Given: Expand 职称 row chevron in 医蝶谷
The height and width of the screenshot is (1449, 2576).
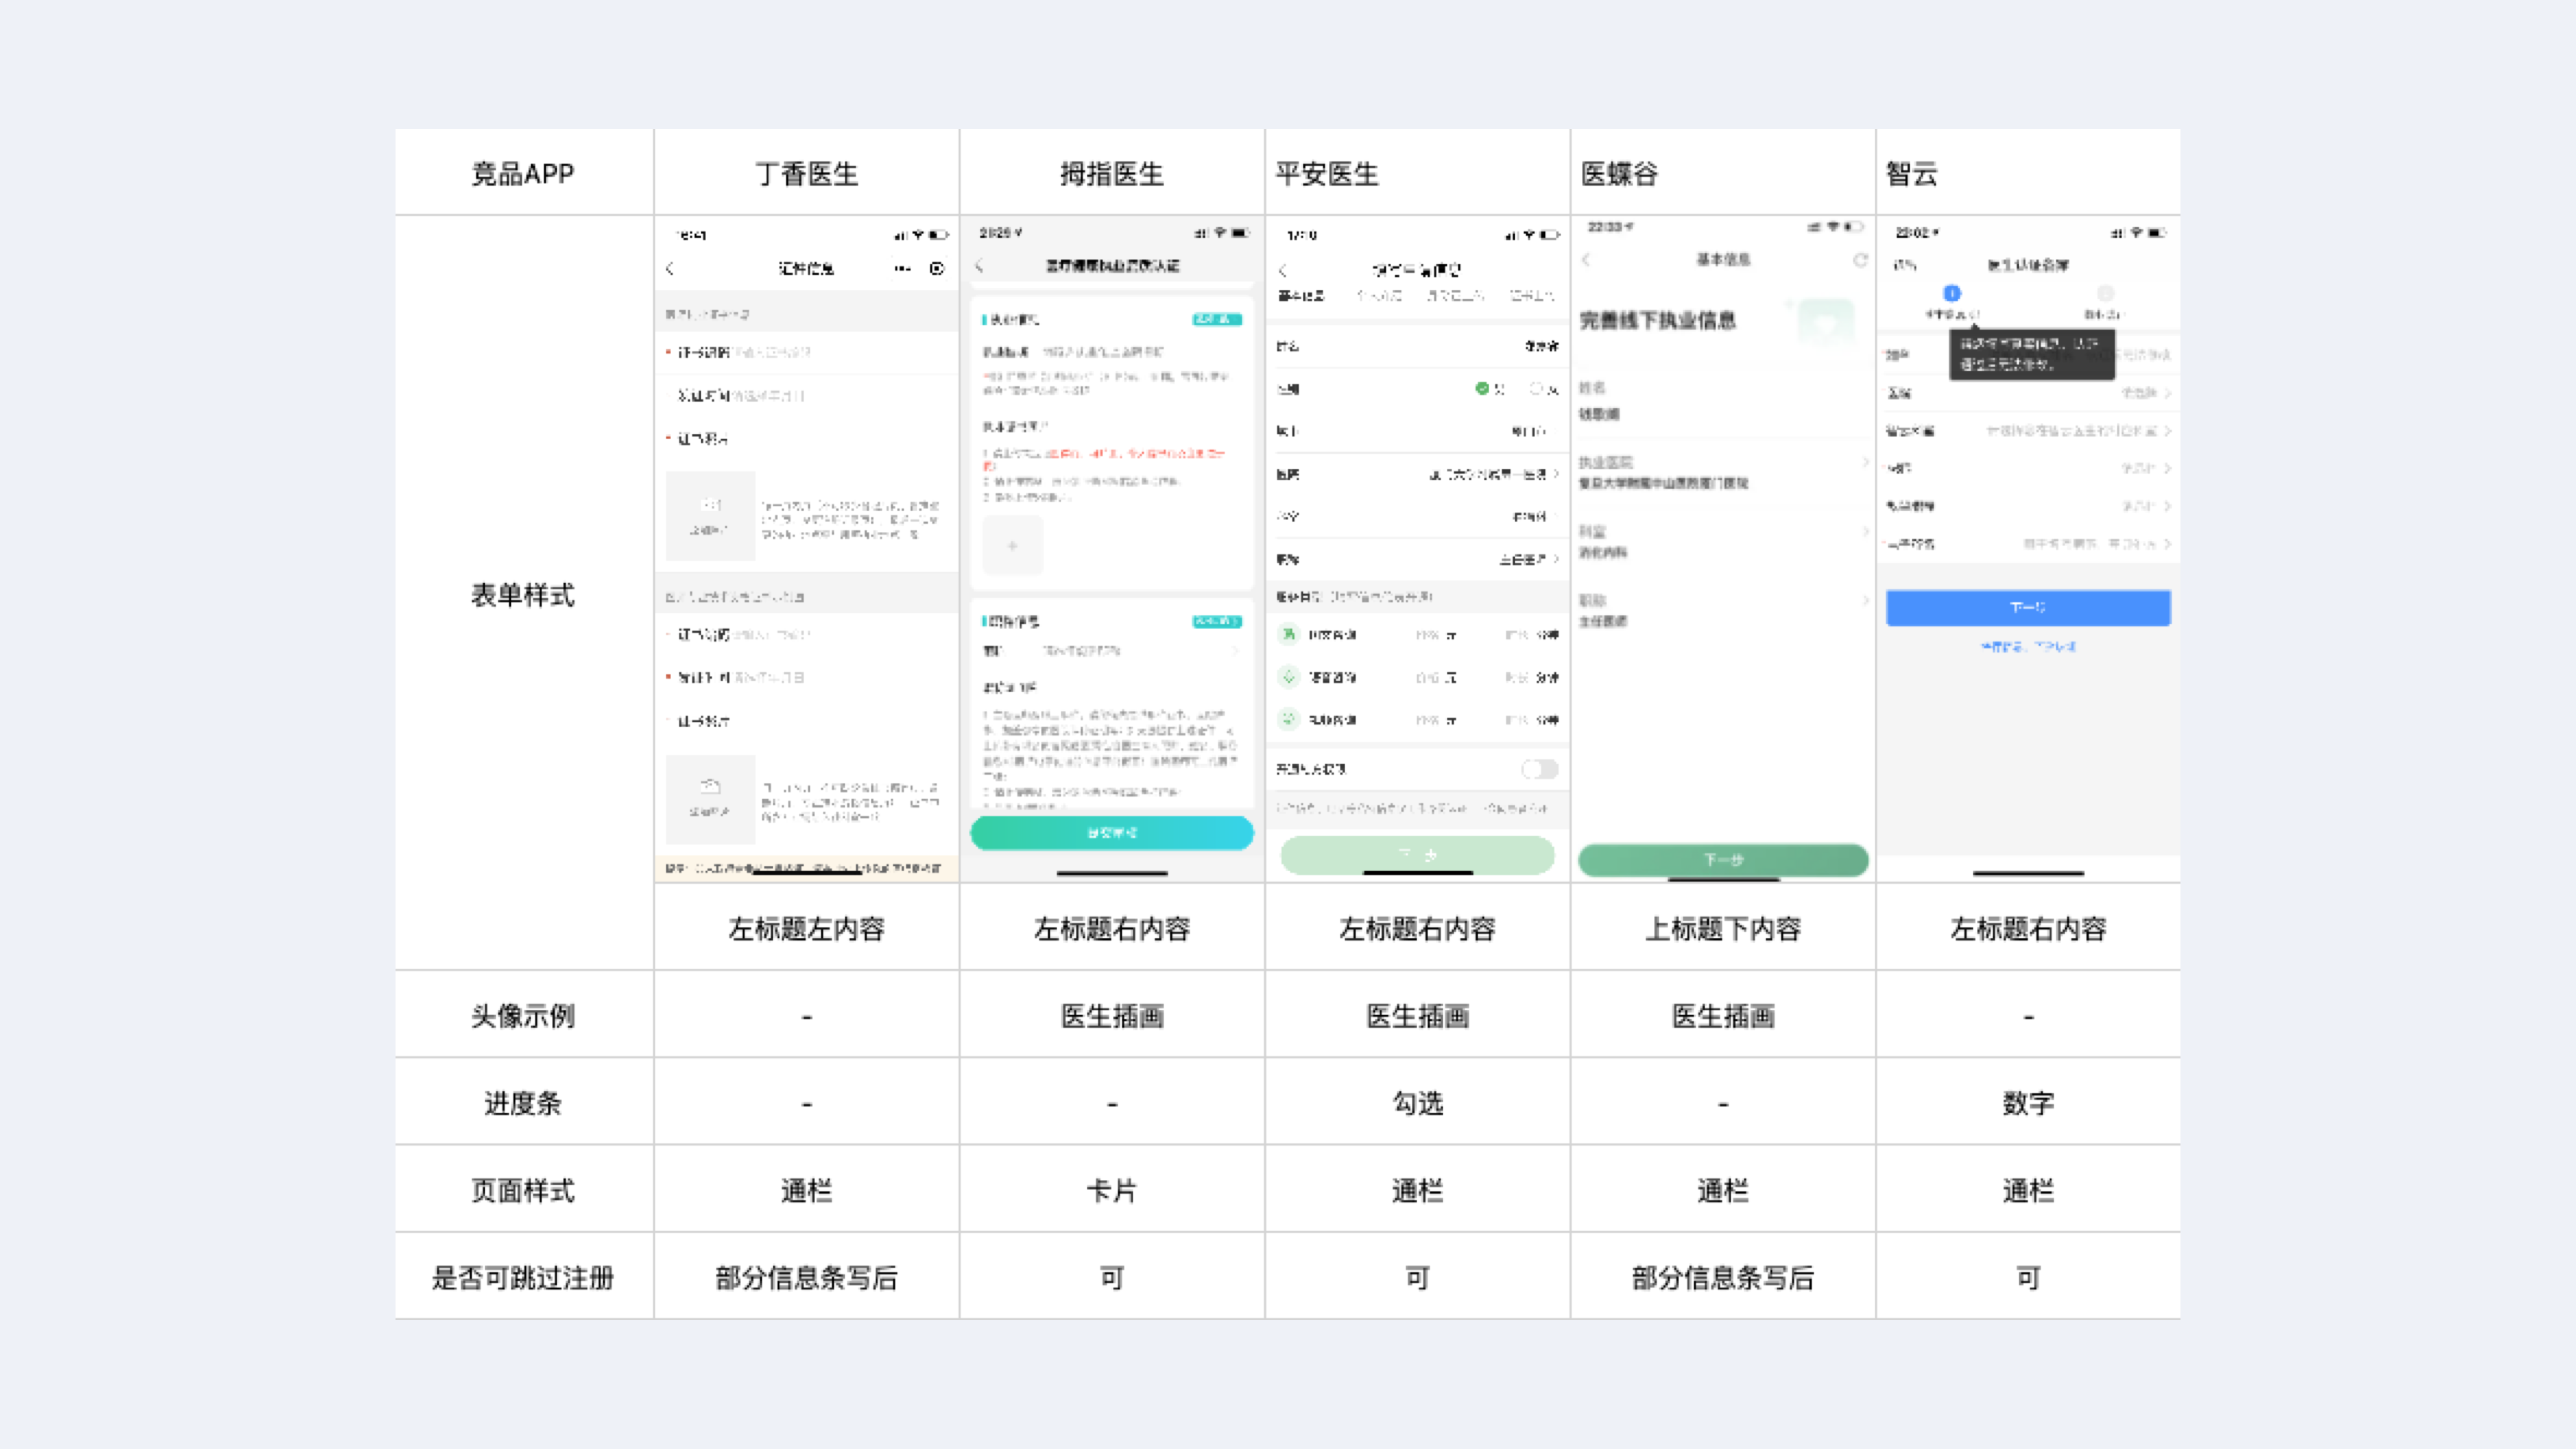Looking at the screenshot, I should pyautogui.click(x=1865, y=600).
